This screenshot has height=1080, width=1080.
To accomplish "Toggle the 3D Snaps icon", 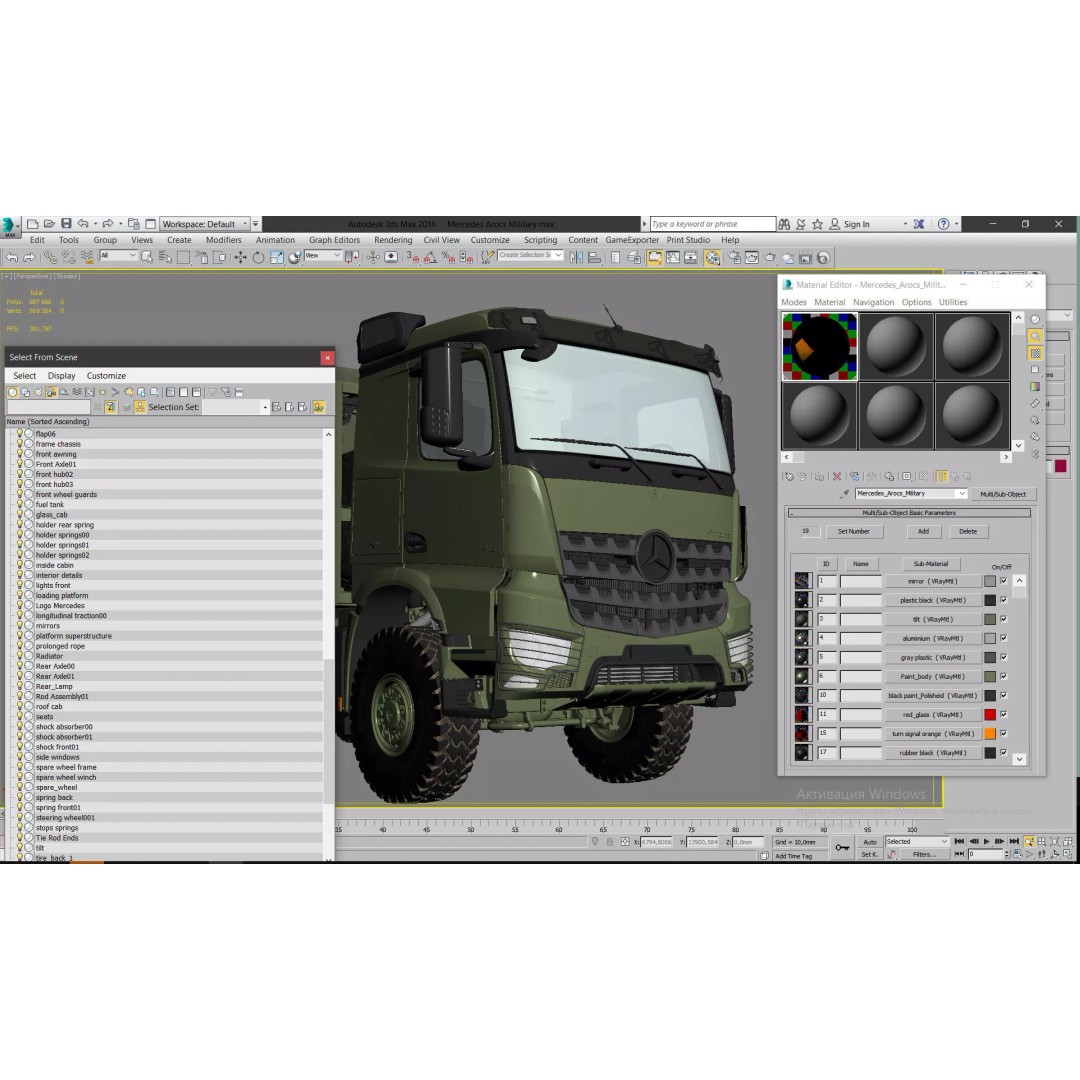I will click(x=413, y=258).
